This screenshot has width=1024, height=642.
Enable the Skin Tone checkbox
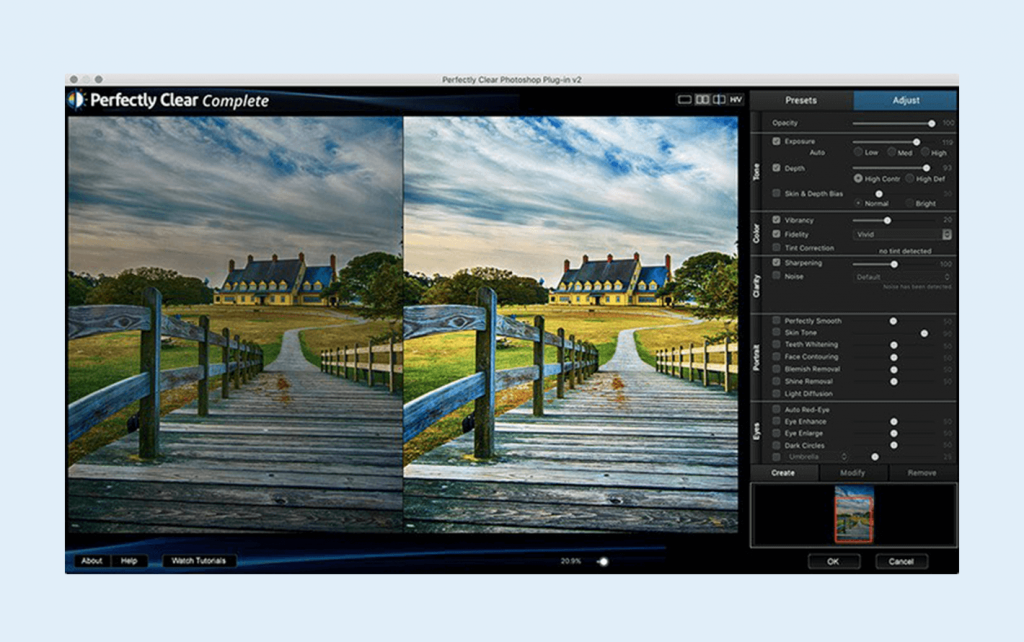coord(776,332)
